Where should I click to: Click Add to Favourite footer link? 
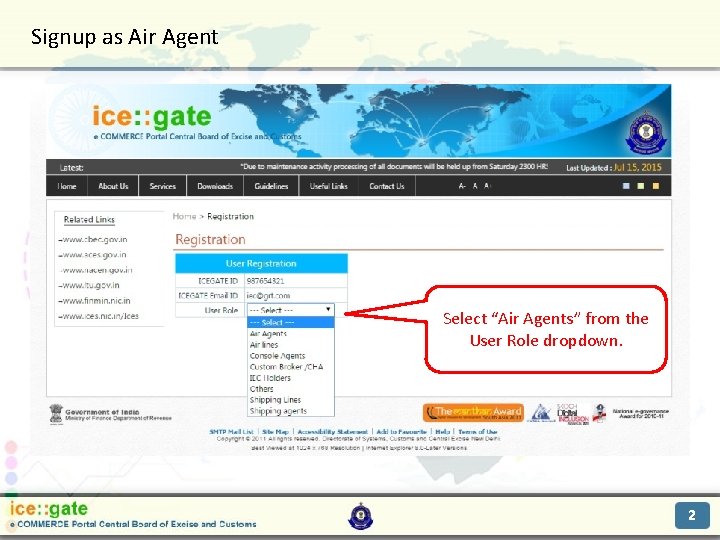401,432
